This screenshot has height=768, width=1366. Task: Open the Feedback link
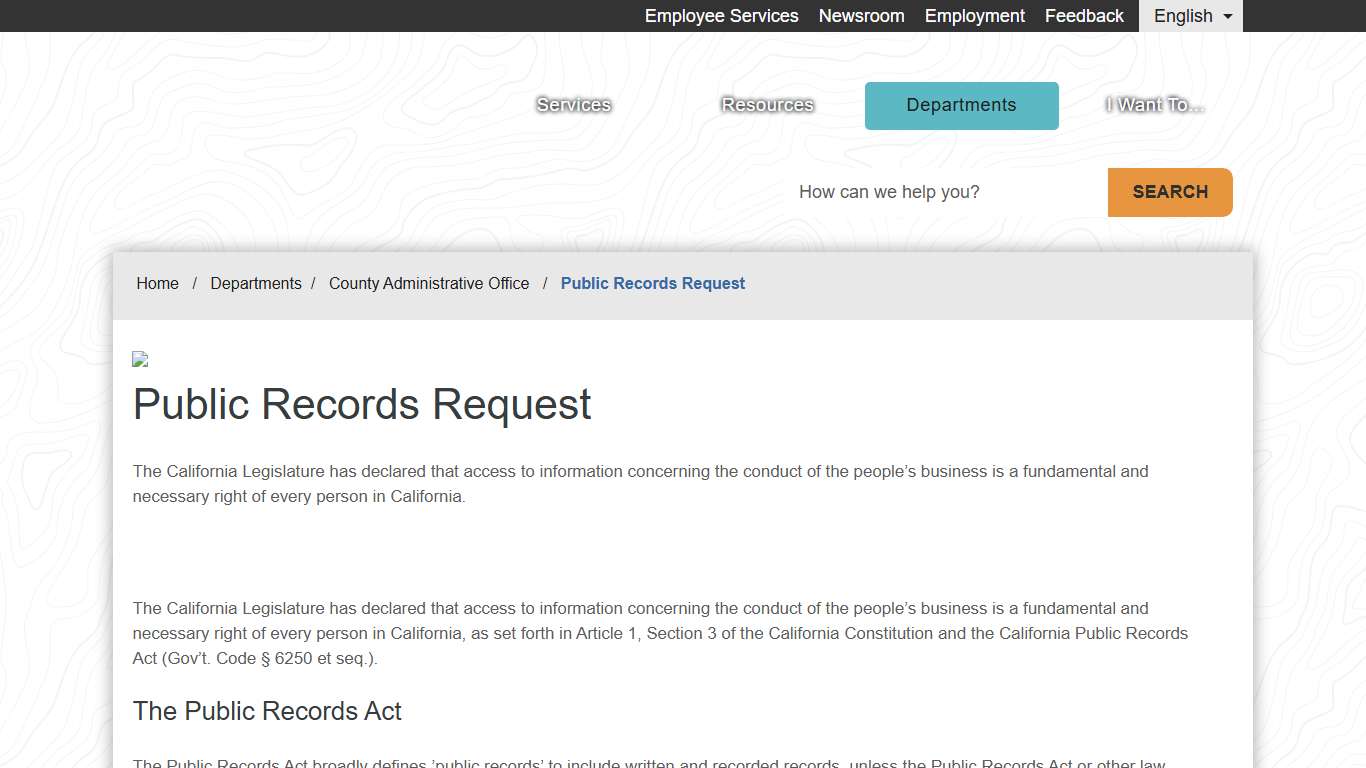pyautogui.click(x=1084, y=16)
